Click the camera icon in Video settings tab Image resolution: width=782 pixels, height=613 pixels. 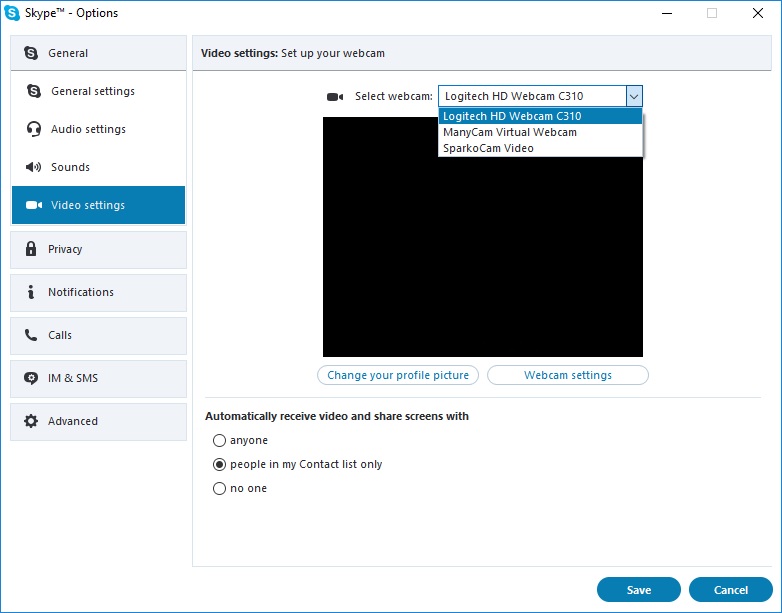pyautogui.click(x=34, y=205)
